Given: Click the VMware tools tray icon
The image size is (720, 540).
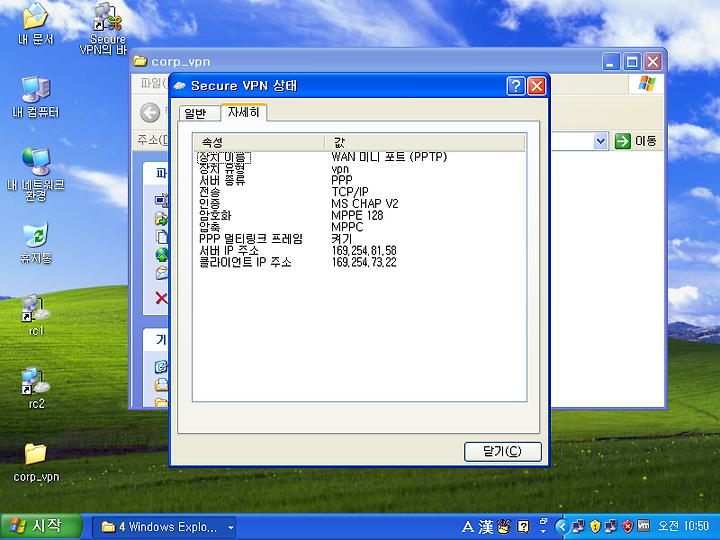Looking at the screenshot, I should 644,526.
